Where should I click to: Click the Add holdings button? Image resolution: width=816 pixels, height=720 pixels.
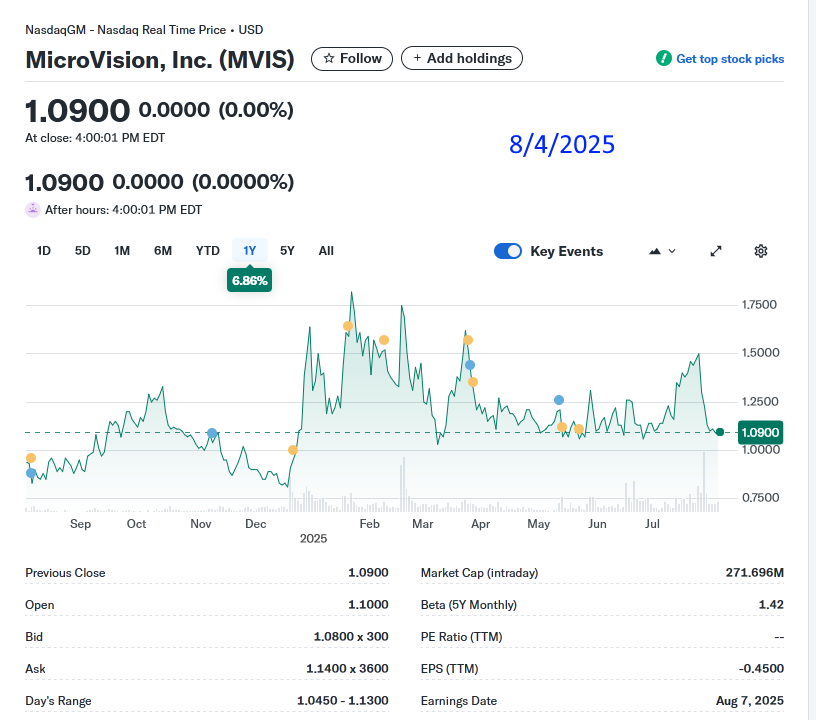click(462, 58)
